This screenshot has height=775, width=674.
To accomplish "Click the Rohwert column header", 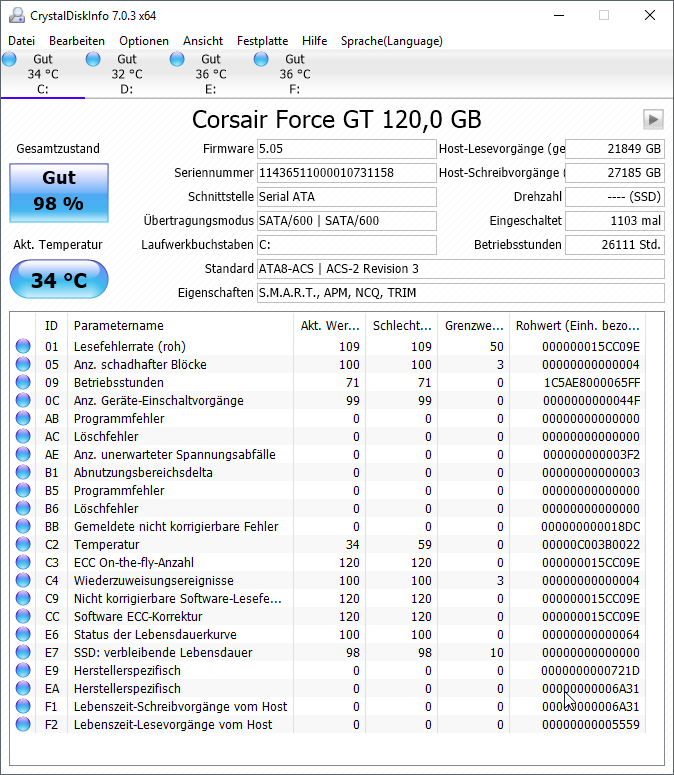I will tap(578, 326).
